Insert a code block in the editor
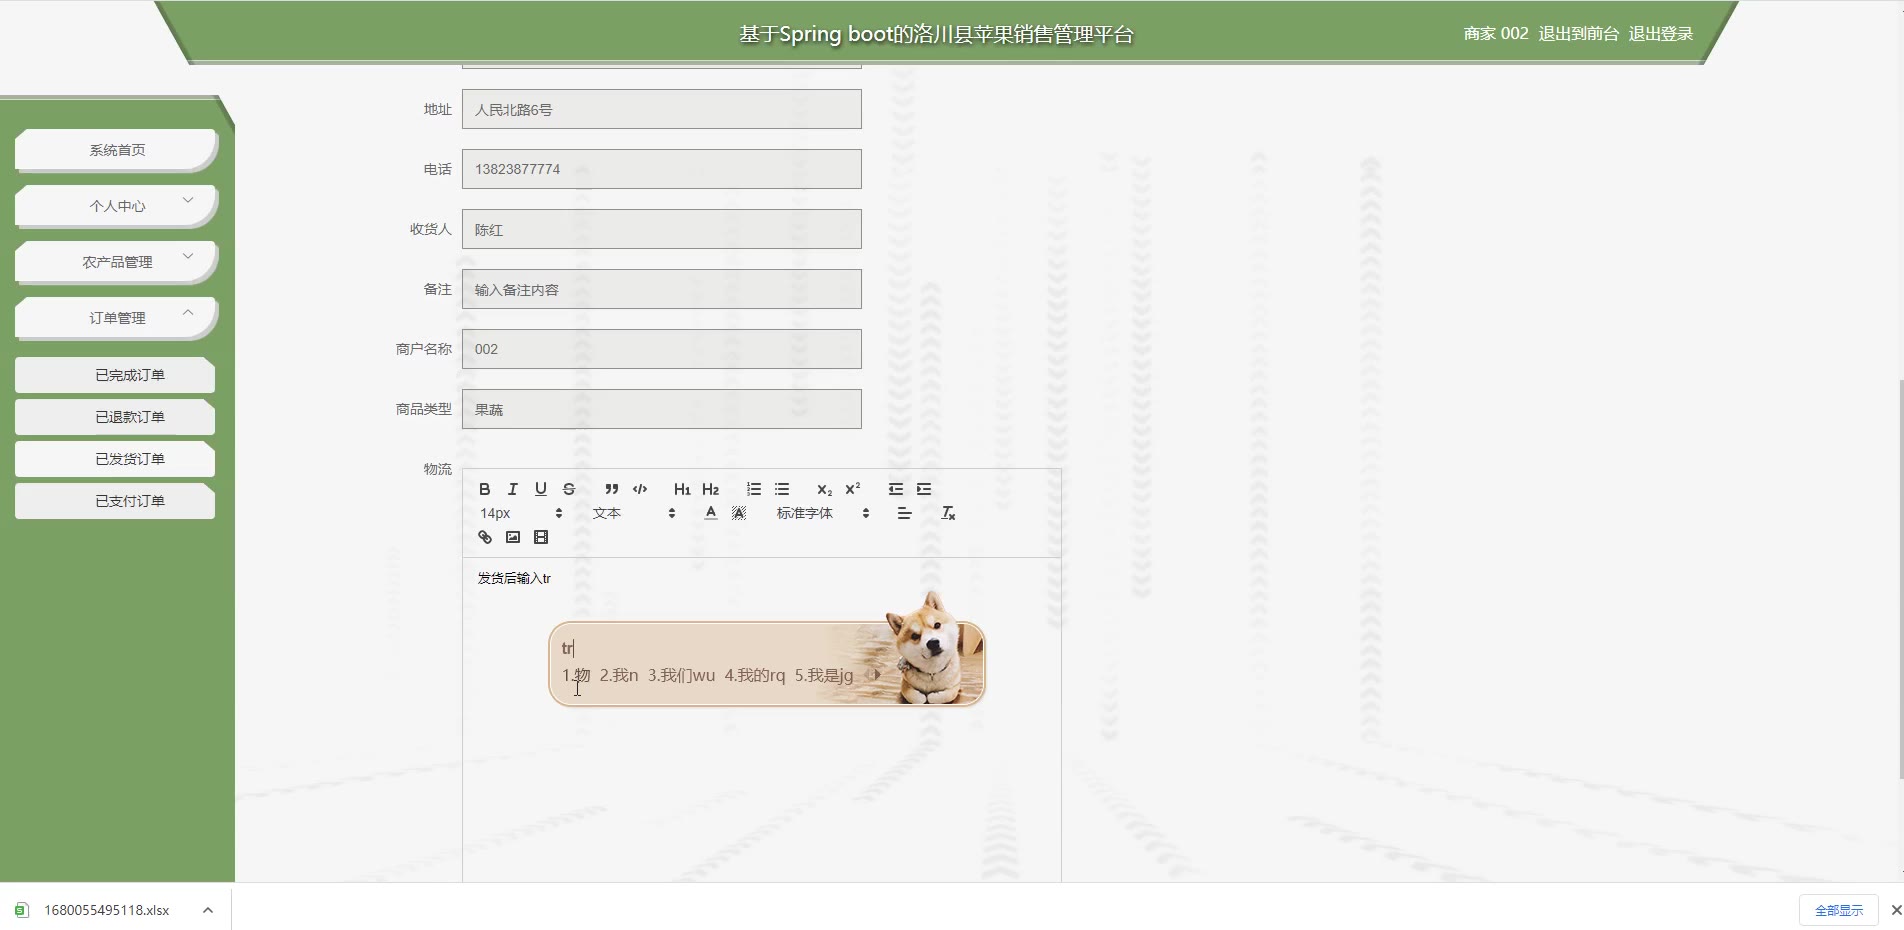1904x930 pixels. click(640, 489)
